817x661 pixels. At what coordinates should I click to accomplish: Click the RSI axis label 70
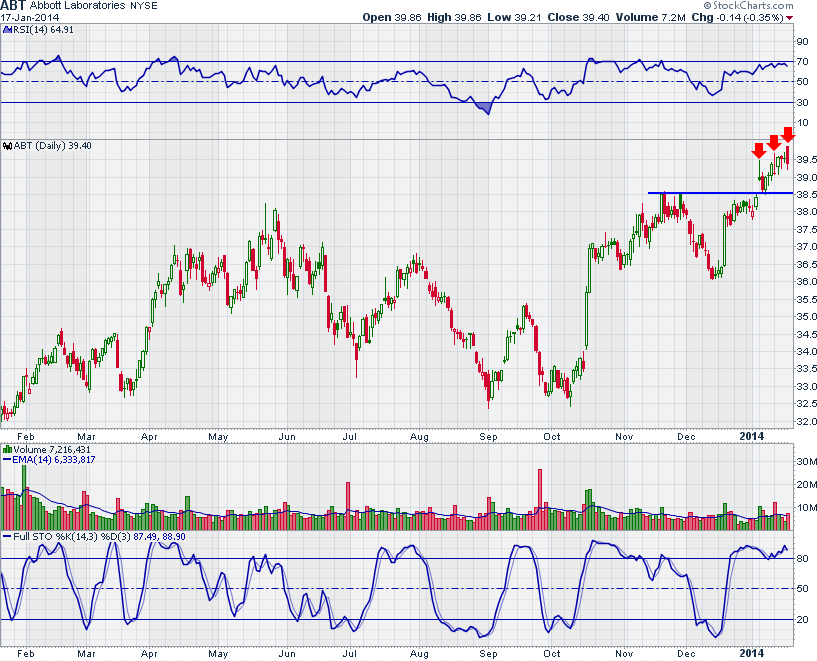[802, 61]
